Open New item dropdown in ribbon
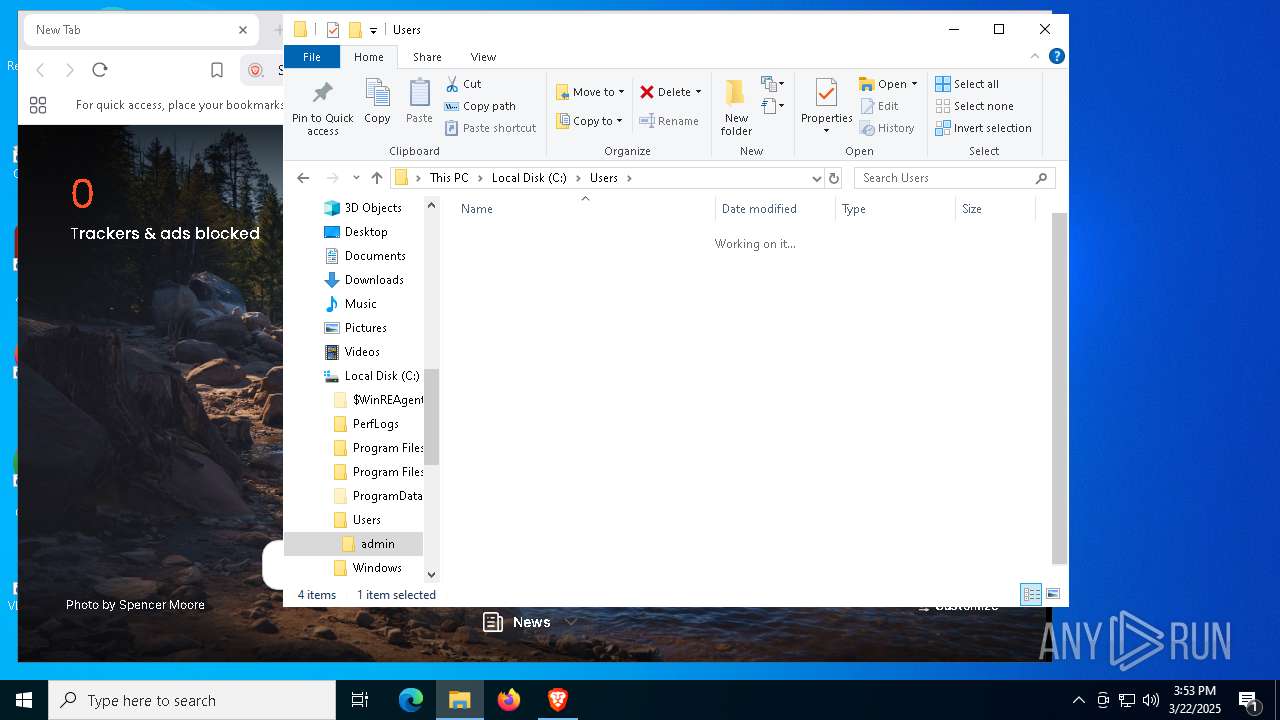Image resolution: width=1280 pixels, height=720 pixels. tap(773, 84)
